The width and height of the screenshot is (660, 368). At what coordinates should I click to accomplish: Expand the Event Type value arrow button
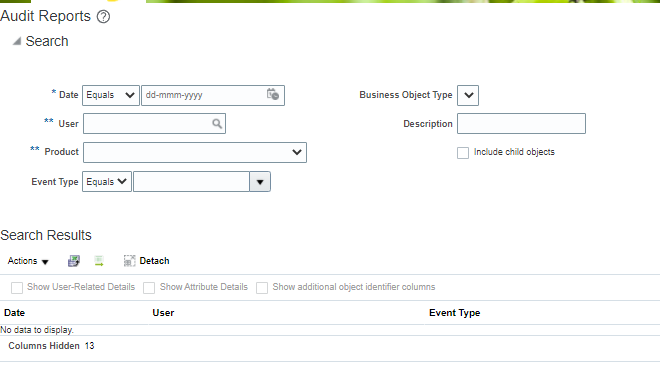coord(260,182)
